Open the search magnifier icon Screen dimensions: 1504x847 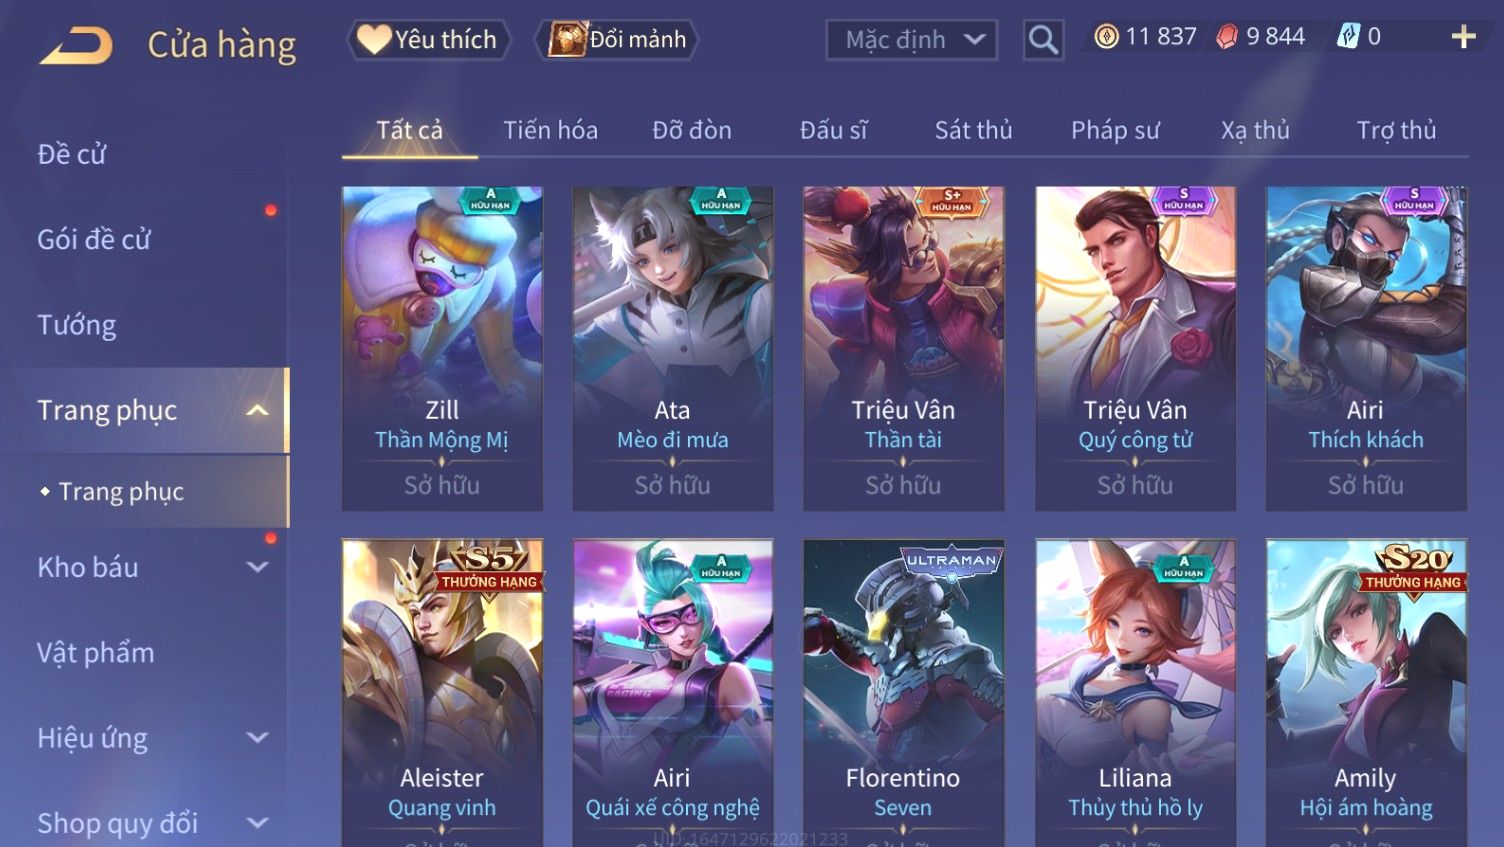1043,40
